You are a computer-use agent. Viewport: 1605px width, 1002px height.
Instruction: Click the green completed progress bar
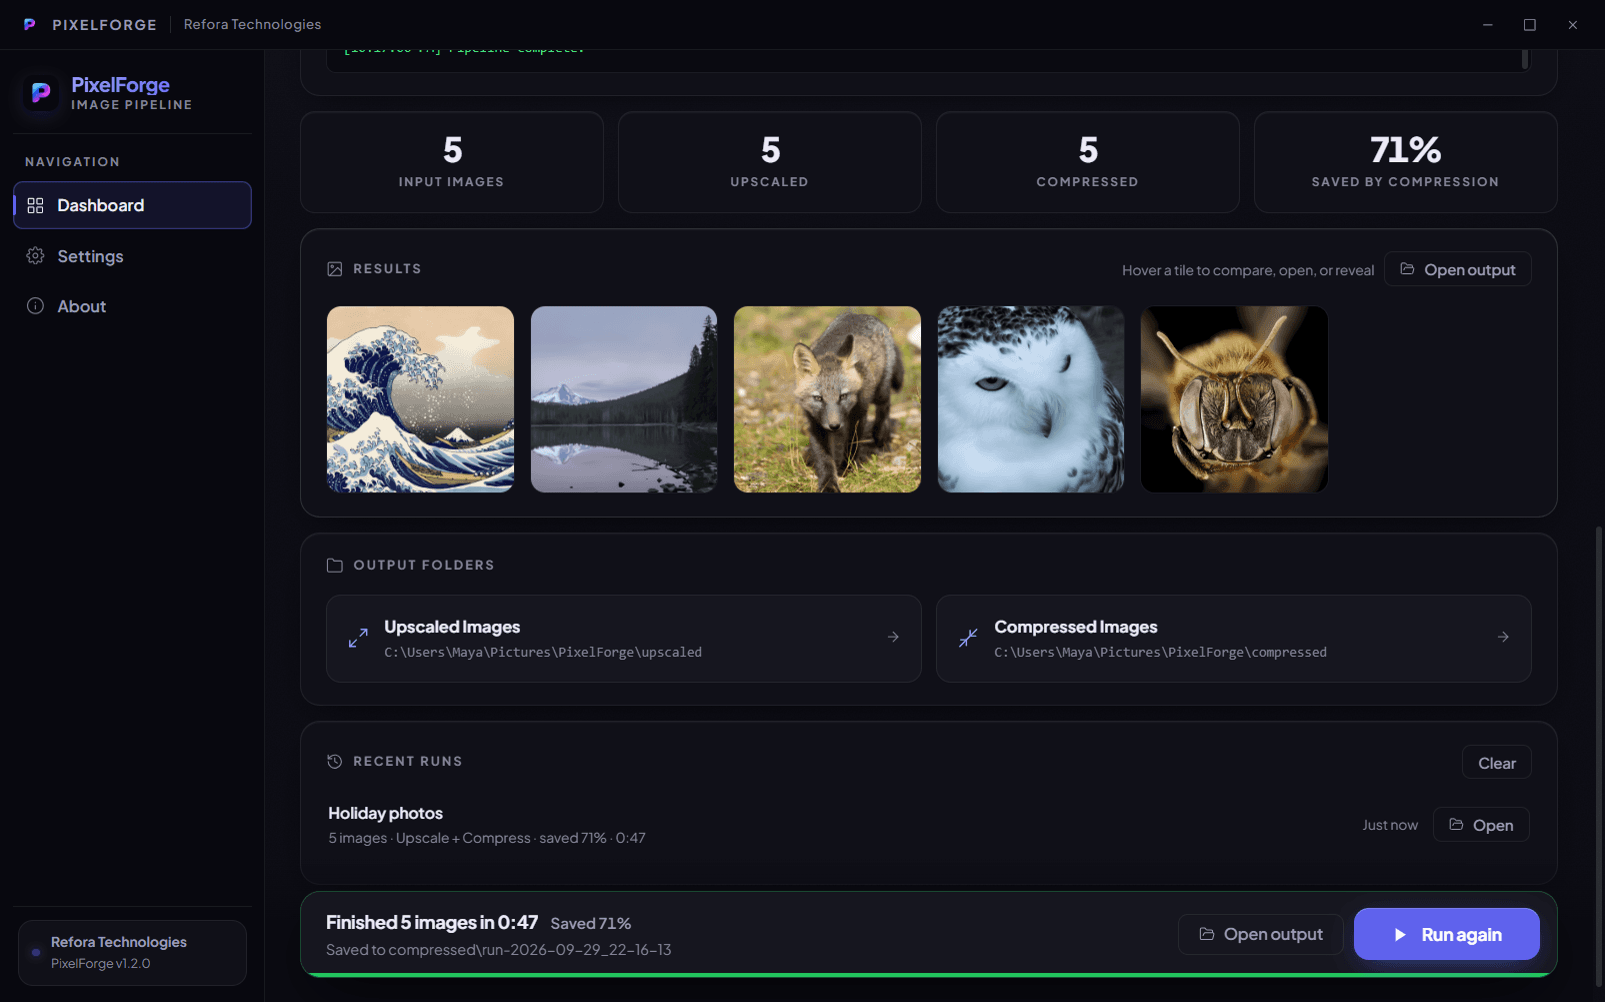(x=929, y=974)
